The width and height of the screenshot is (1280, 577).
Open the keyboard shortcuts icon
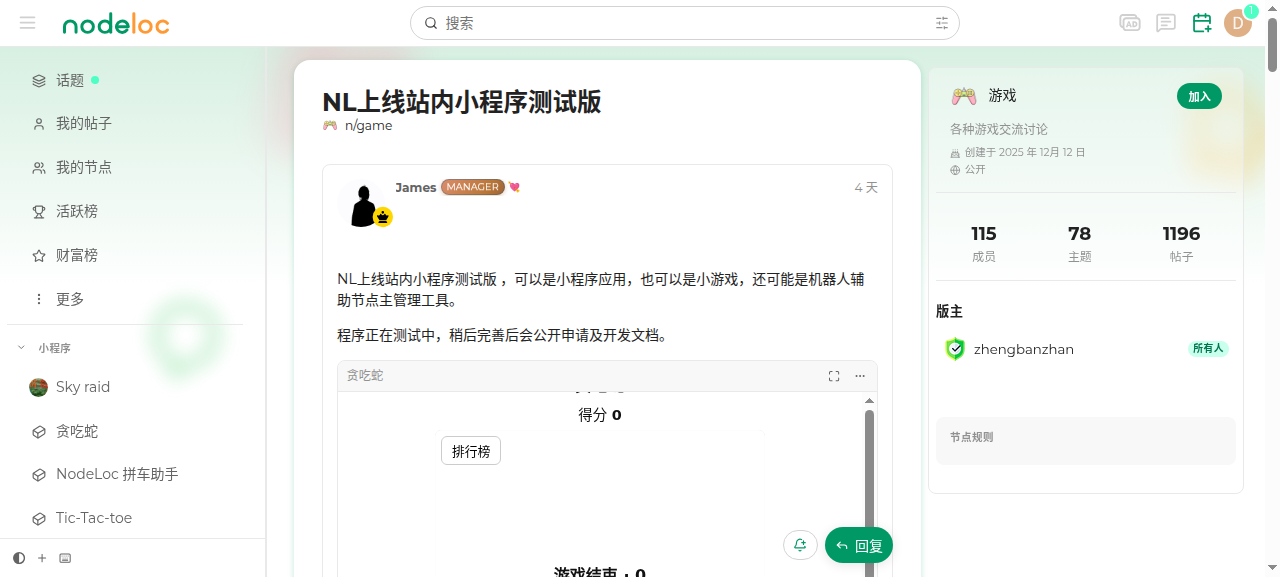(65, 558)
